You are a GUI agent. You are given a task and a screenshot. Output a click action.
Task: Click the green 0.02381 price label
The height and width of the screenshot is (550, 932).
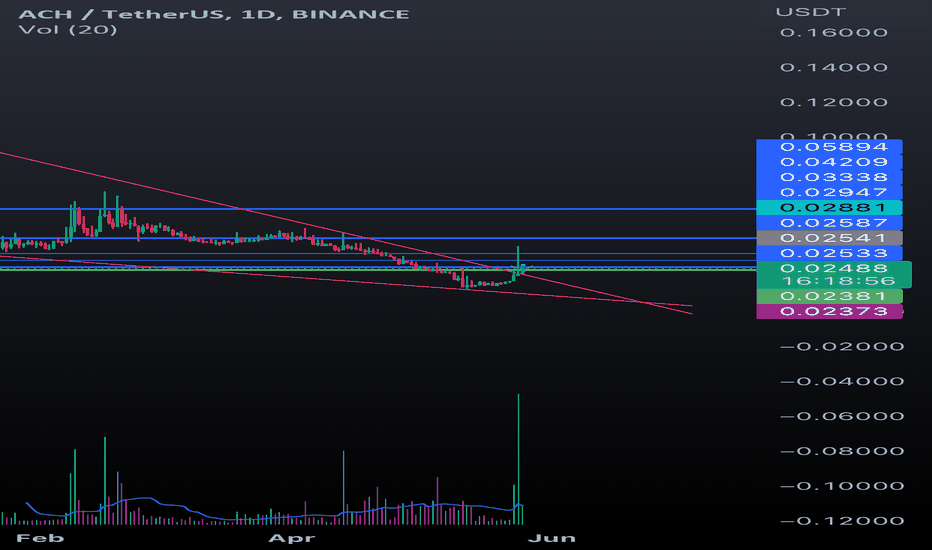pos(829,296)
